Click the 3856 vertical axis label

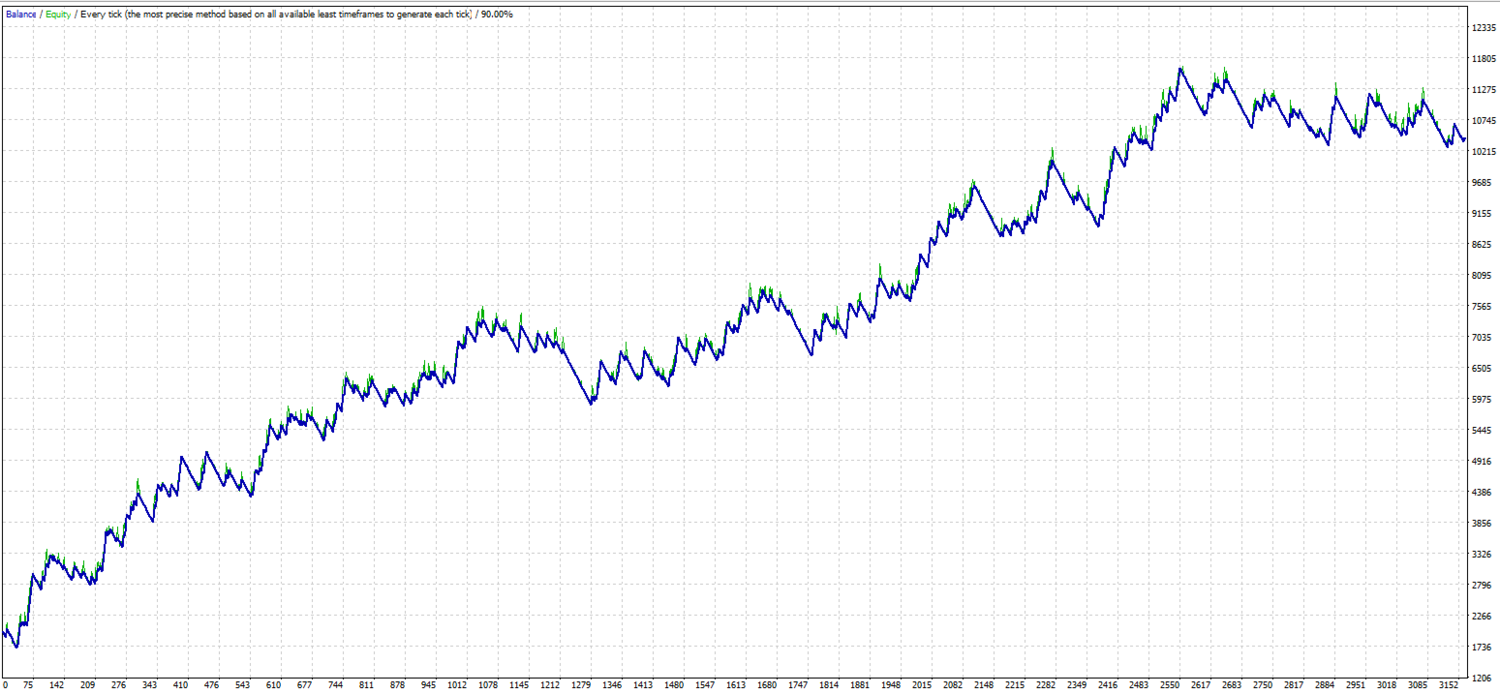coord(1484,523)
